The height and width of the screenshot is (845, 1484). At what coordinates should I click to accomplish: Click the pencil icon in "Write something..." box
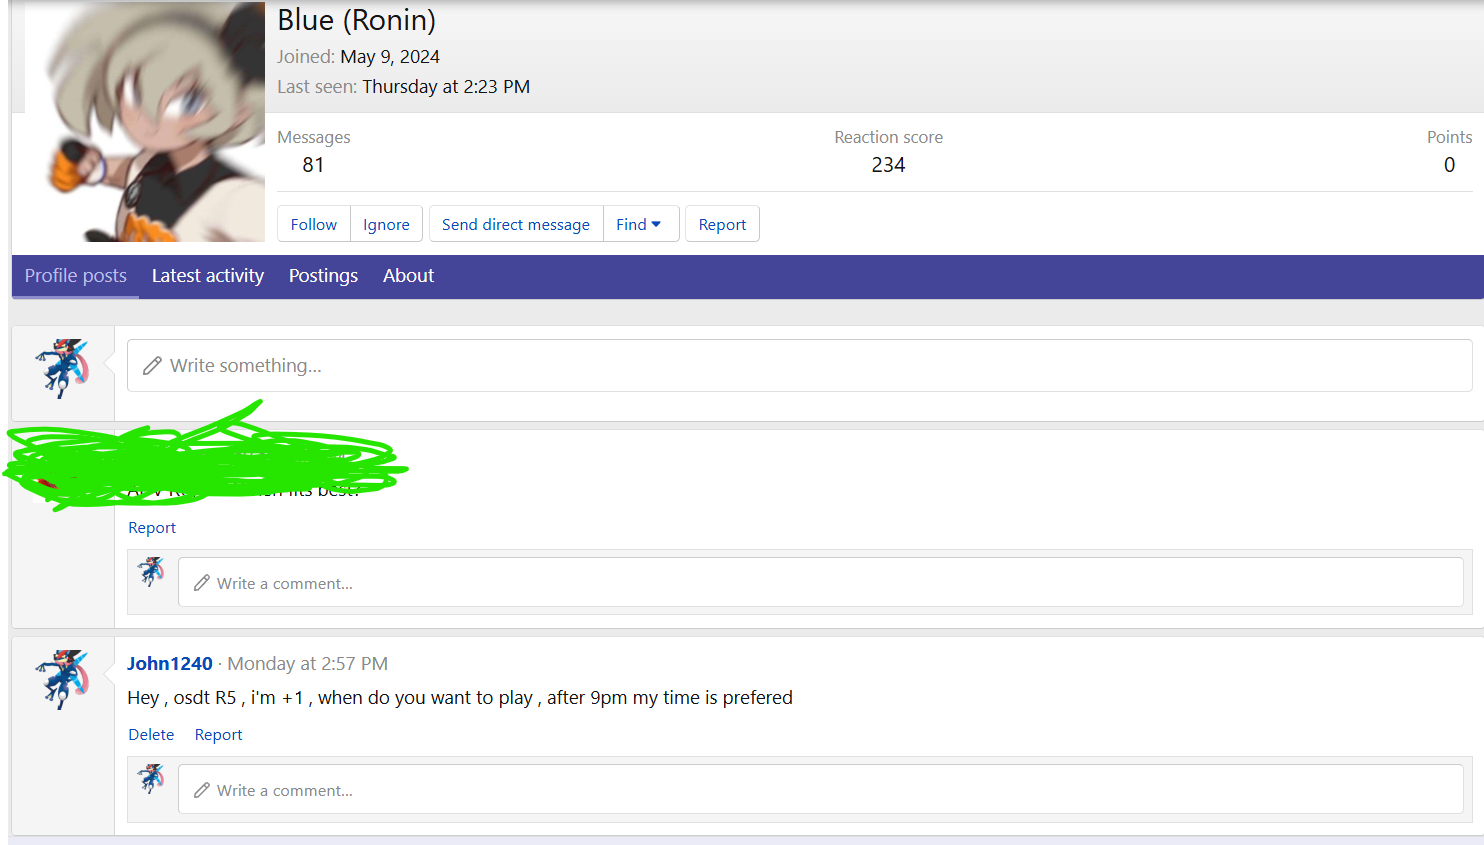coord(152,366)
